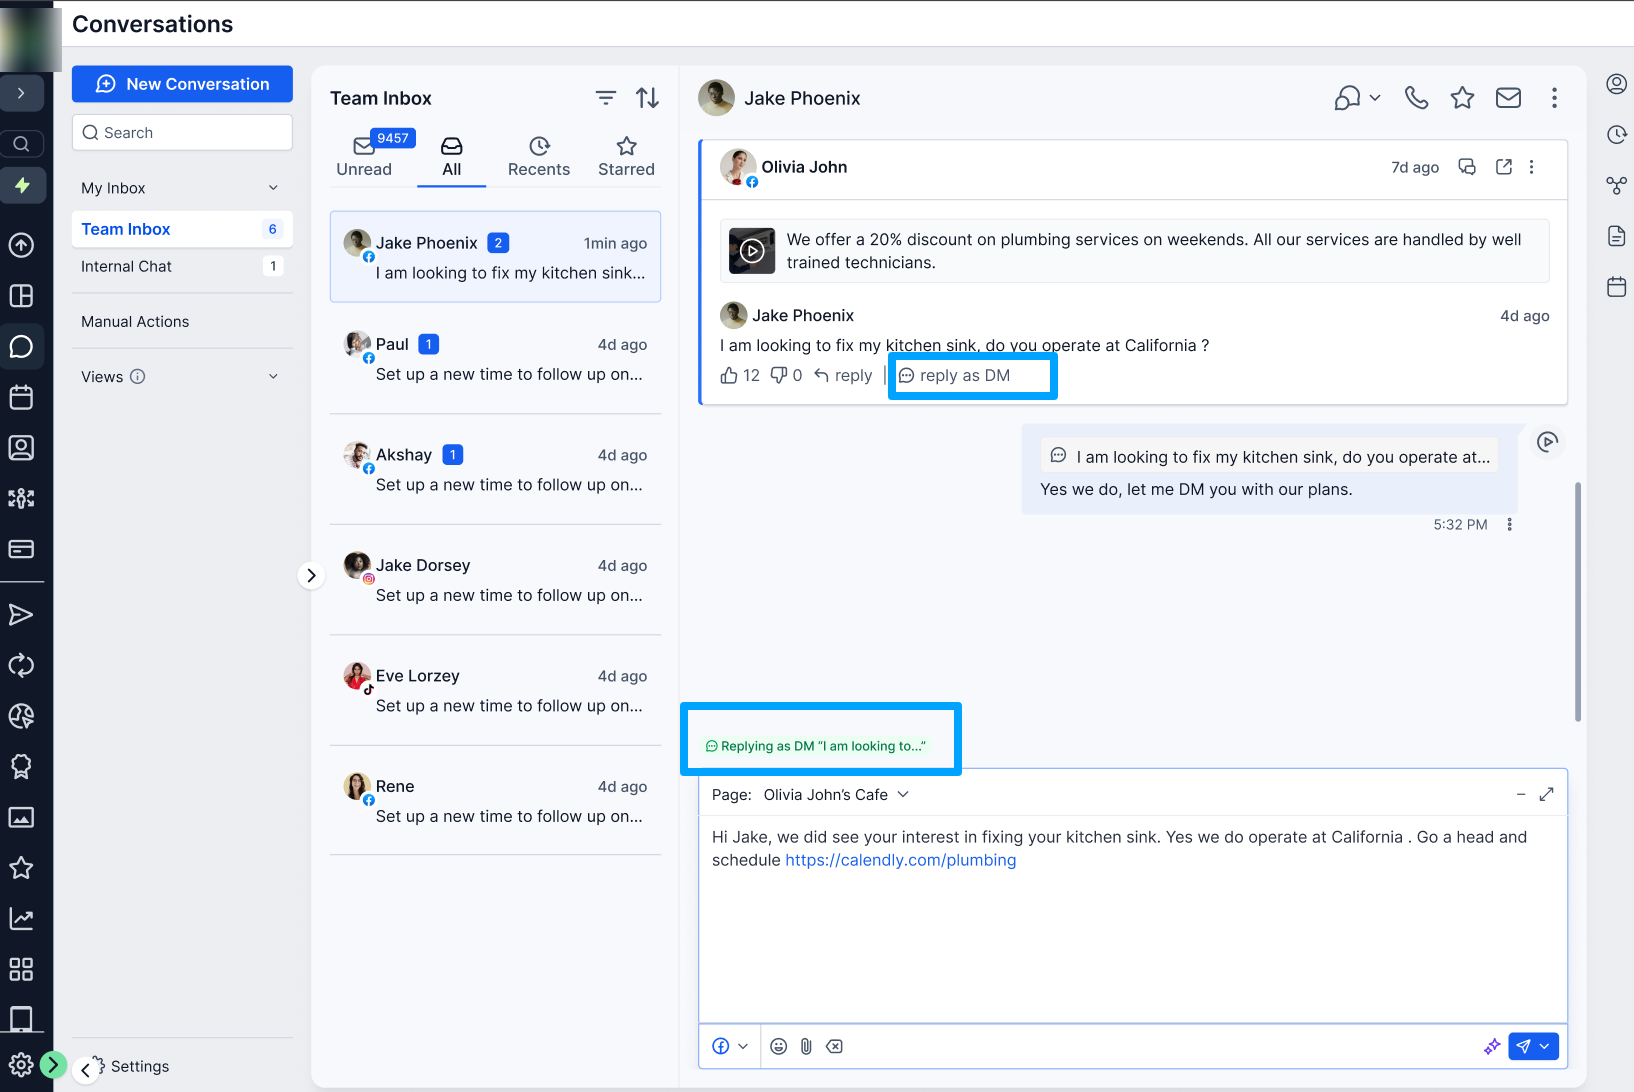The height and width of the screenshot is (1092, 1634).
Task: Click the comments icon on Olivia John post
Action: [x=1467, y=167]
